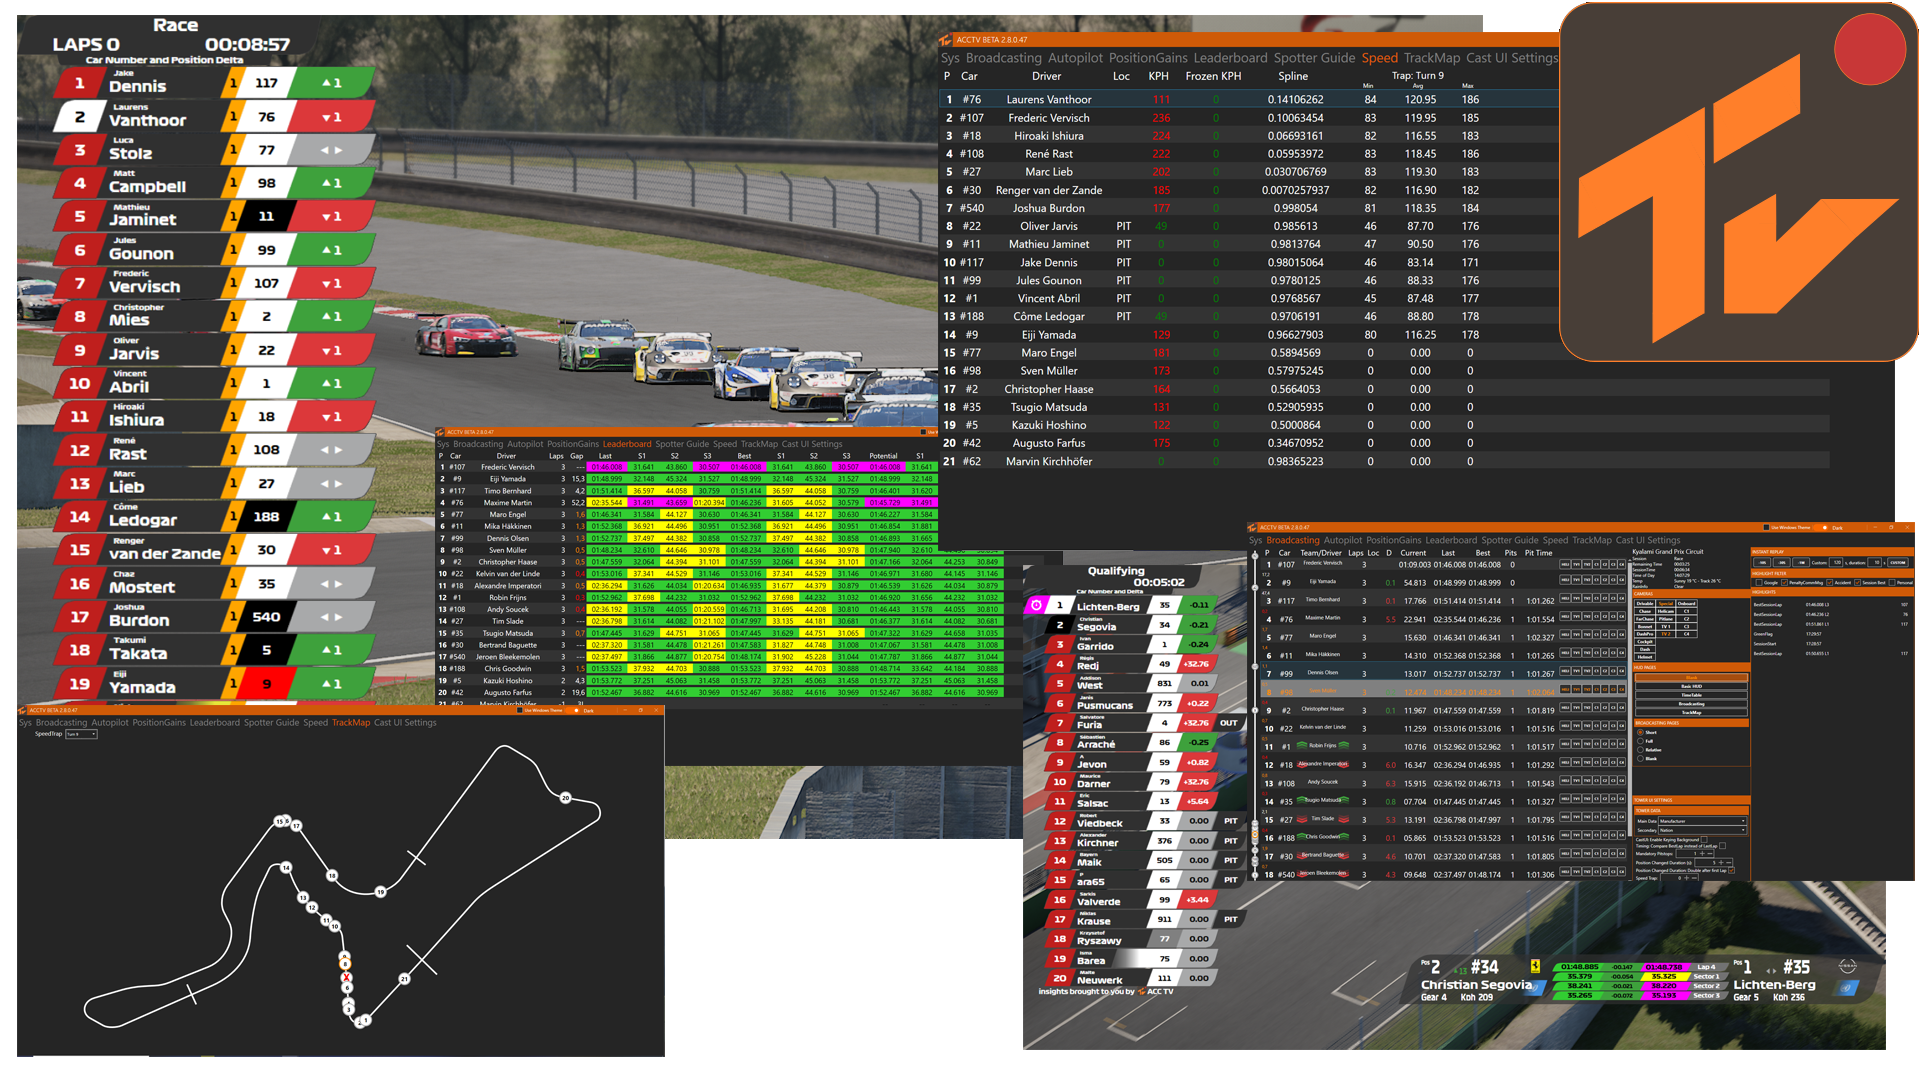Click stopwatch icon beside Lichten-Berg in qualifying tower

1036,605
